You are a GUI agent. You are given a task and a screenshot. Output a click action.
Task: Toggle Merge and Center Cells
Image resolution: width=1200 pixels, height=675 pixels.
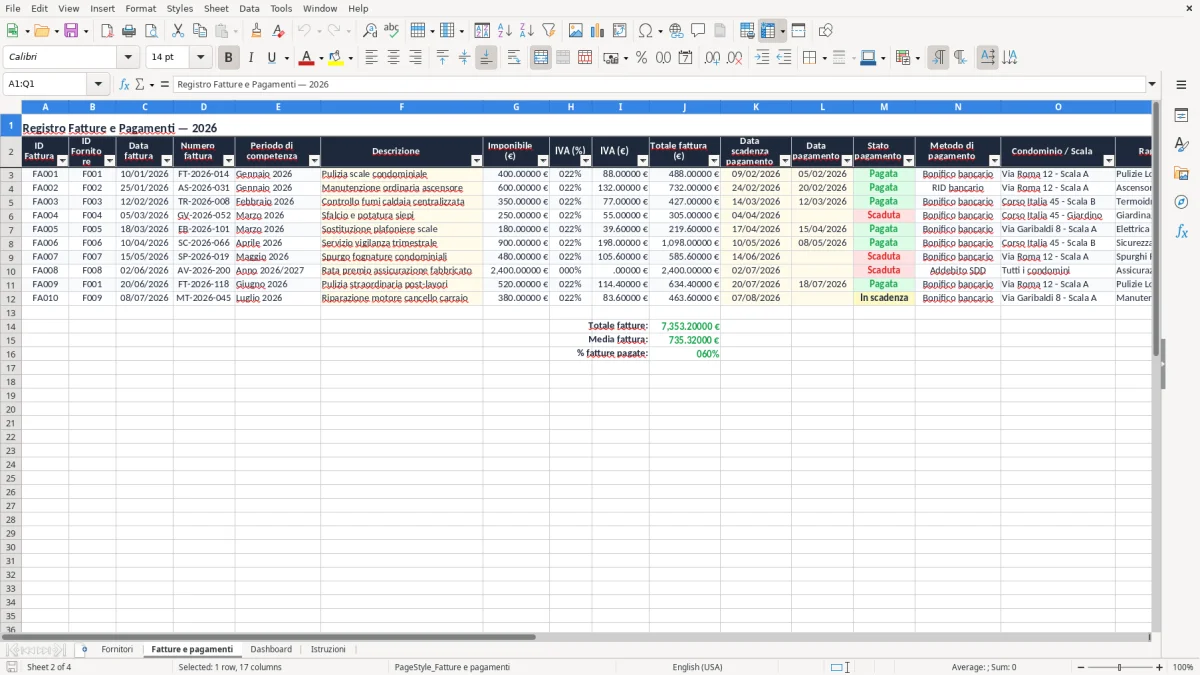click(541, 58)
